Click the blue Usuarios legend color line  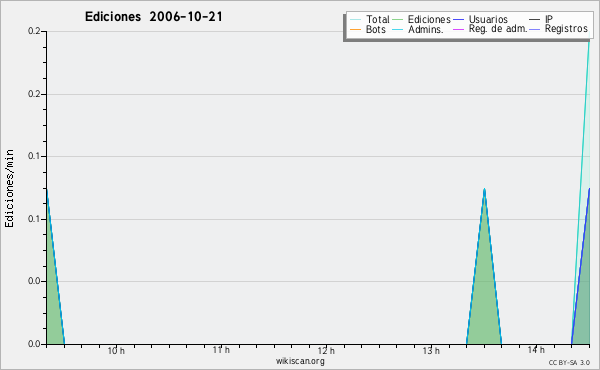(x=458, y=20)
